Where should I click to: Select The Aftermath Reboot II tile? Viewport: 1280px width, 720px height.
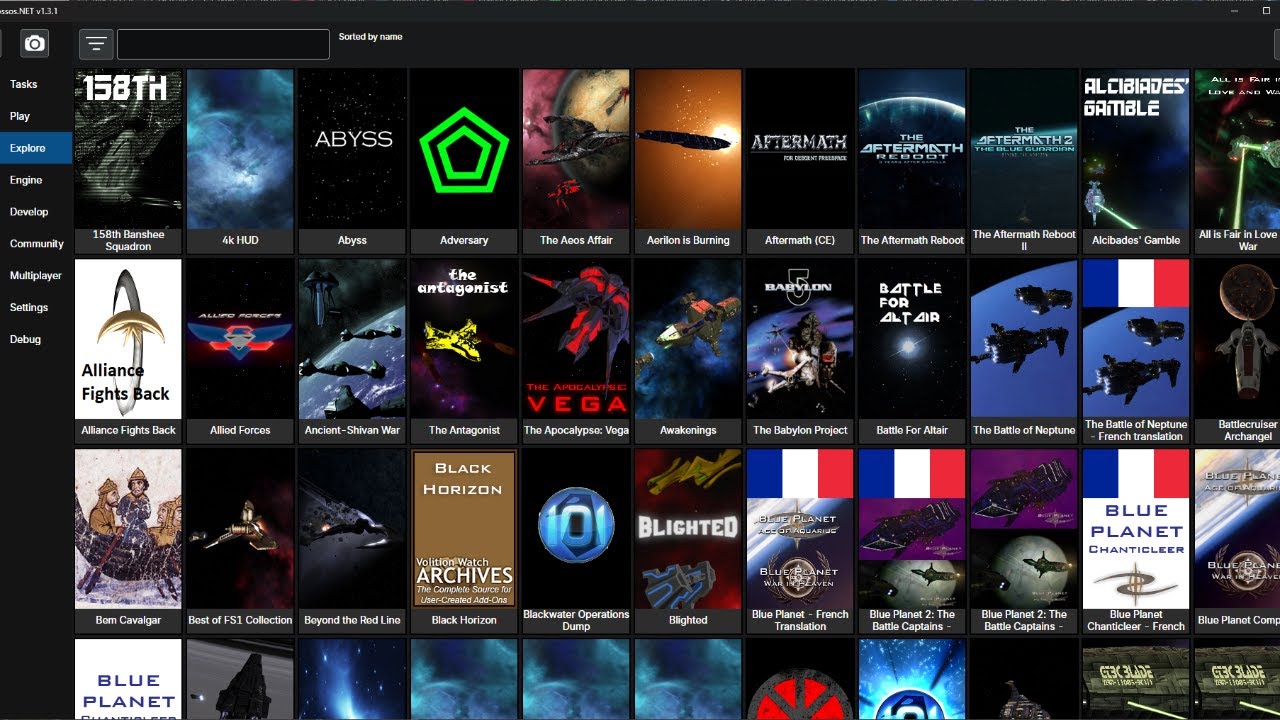pos(1024,160)
